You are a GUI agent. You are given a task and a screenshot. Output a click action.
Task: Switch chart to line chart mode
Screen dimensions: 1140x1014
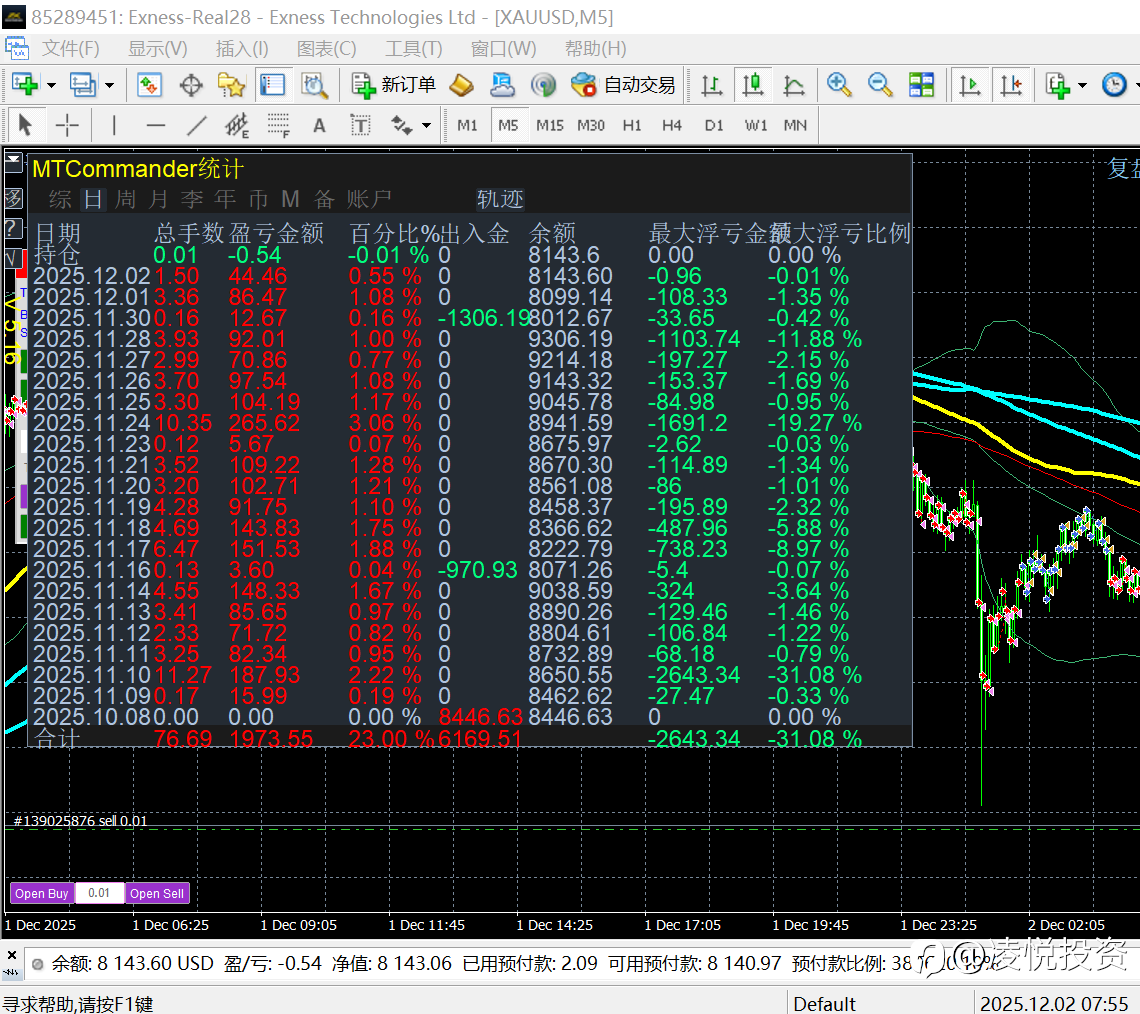pyautogui.click(x=794, y=85)
